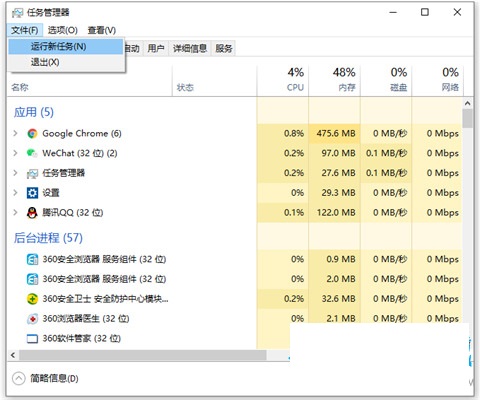Maximize the Task Manager window
This screenshot has width=480, height=400.
tap(425, 12)
